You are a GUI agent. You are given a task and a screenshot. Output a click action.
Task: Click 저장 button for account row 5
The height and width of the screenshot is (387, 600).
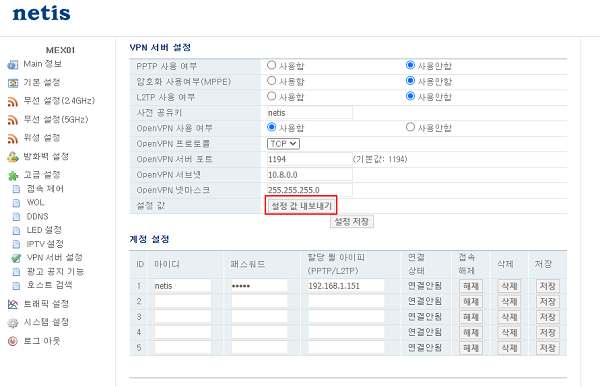pyautogui.click(x=548, y=348)
